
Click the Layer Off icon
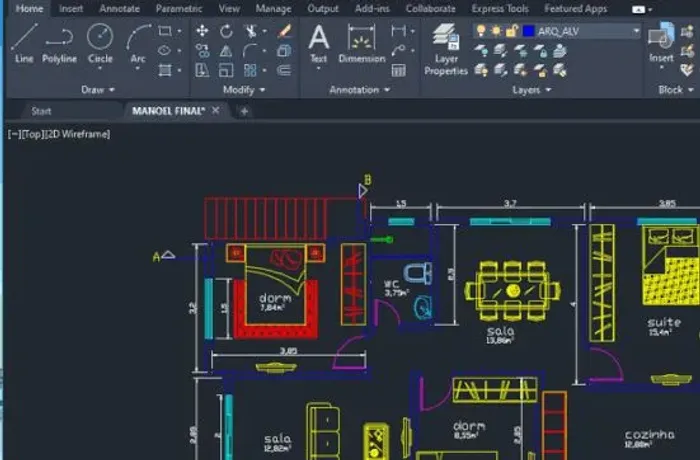(481, 51)
